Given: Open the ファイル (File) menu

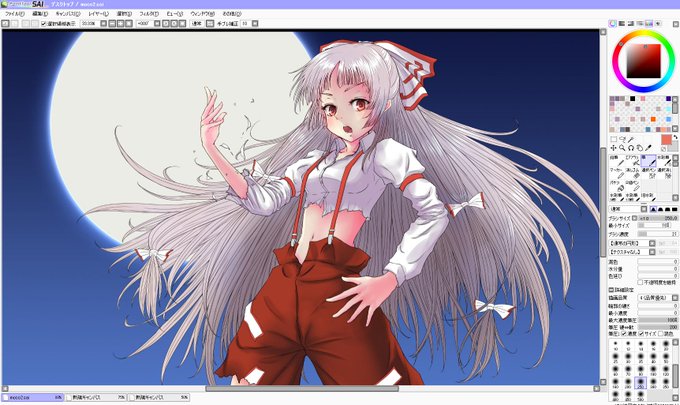Looking at the screenshot, I should pos(15,14).
